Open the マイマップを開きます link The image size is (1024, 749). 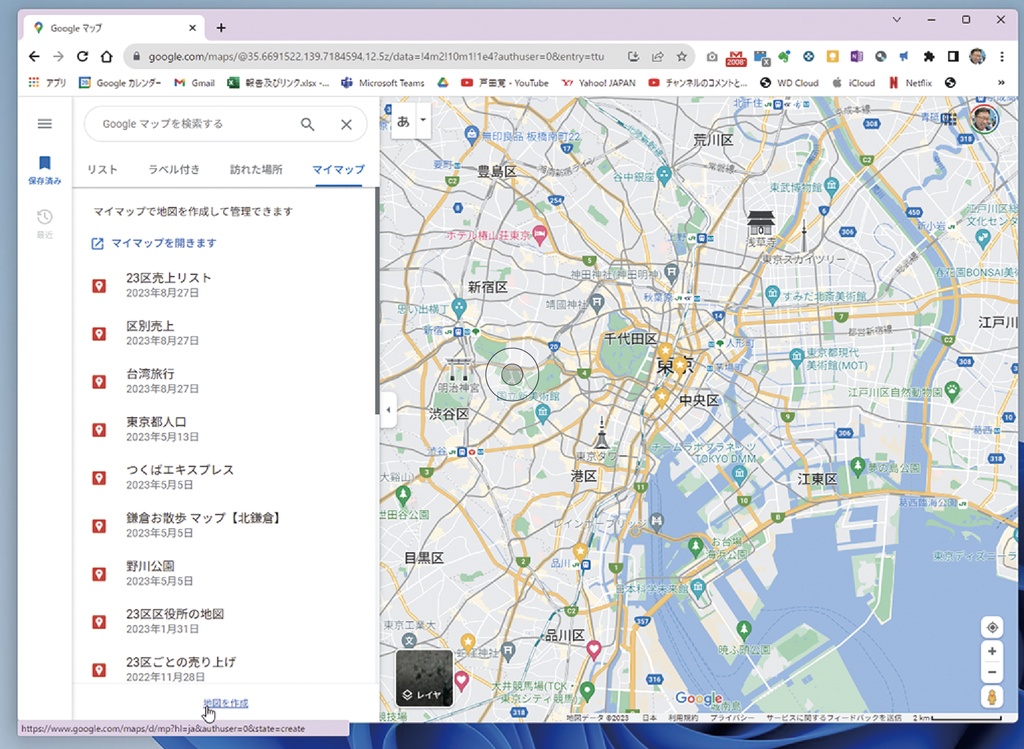pos(154,243)
